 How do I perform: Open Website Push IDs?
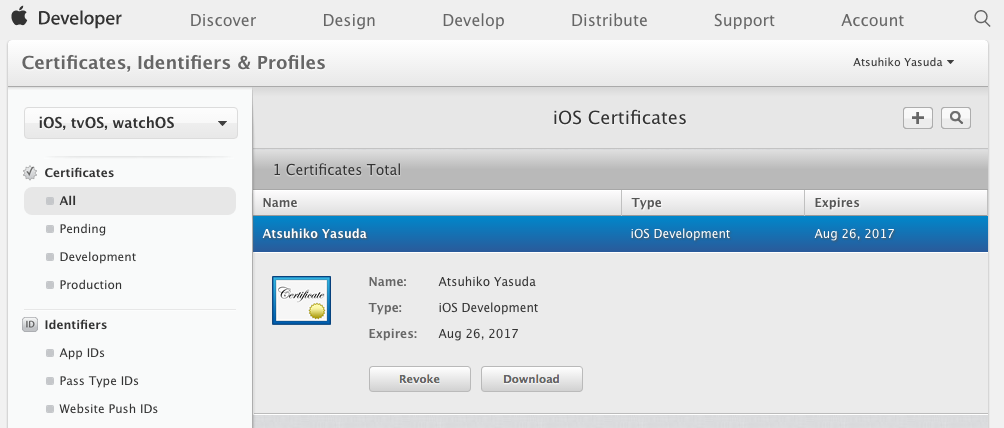point(108,409)
